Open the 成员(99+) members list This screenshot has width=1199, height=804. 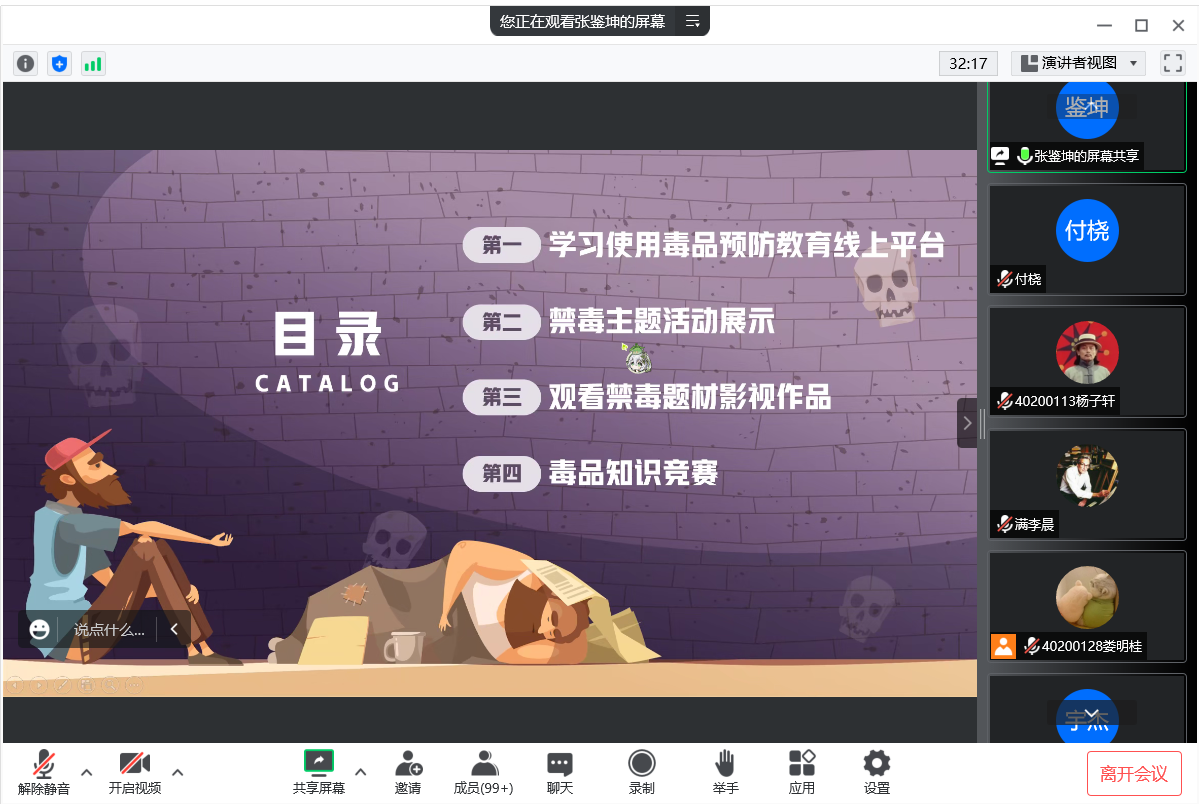click(x=484, y=772)
